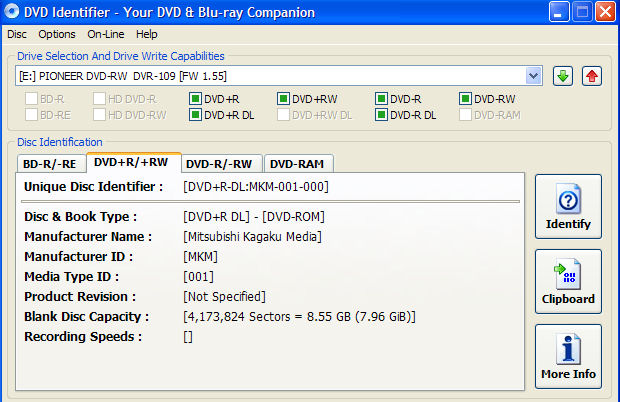This screenshot has height=402, width=620.
Task: Click the [001] media type ID value
Action: tap(198, 277)
